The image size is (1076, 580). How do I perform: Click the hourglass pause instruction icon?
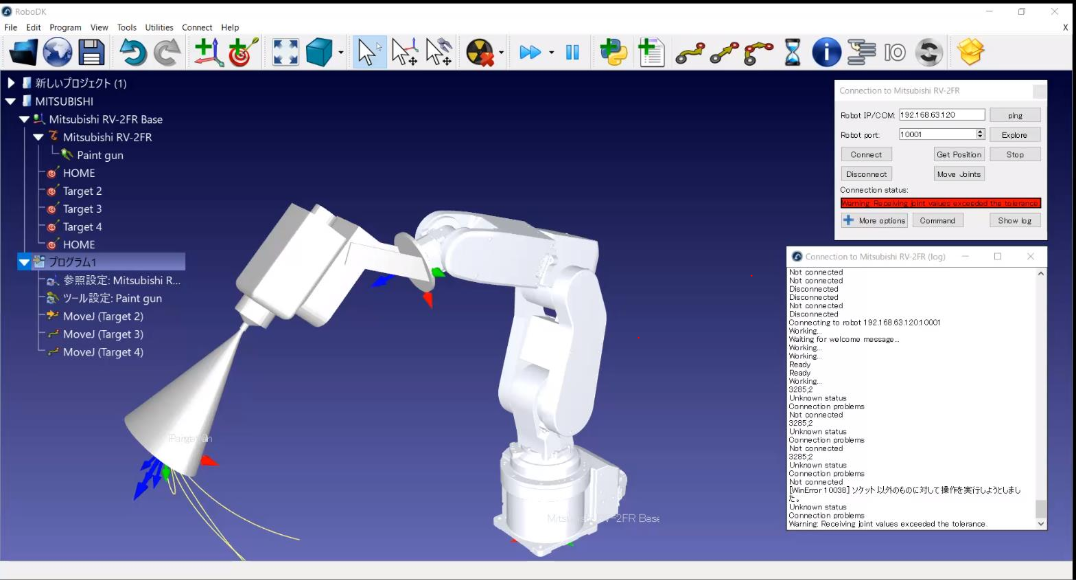792,52
